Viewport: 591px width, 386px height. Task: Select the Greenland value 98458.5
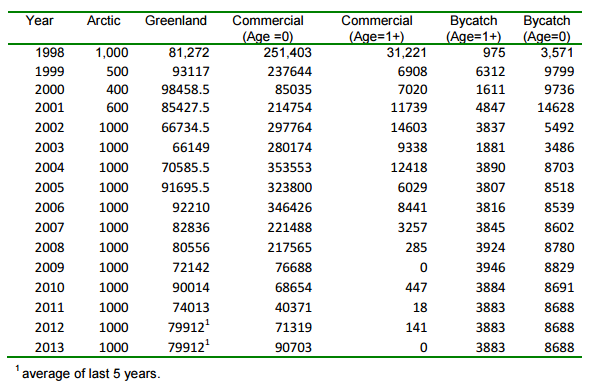[185, 90]
